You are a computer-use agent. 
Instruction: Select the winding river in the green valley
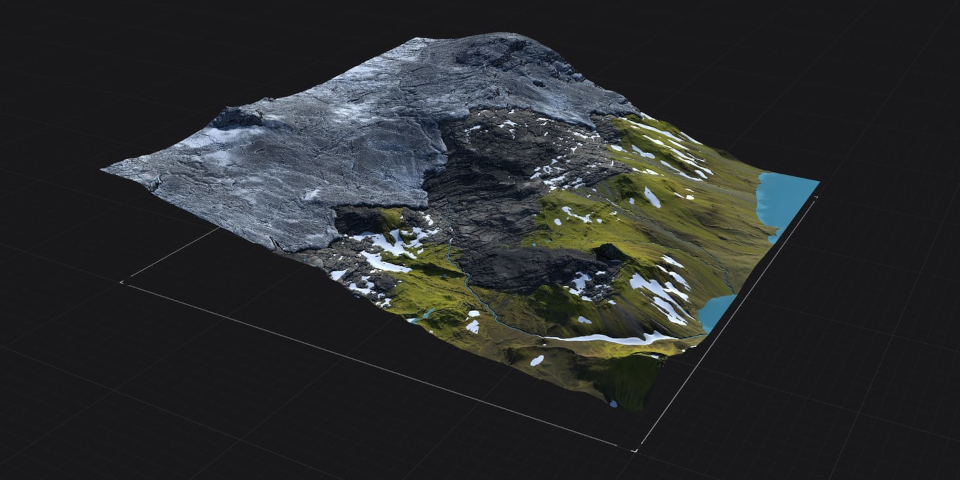[x=470, y=290]
